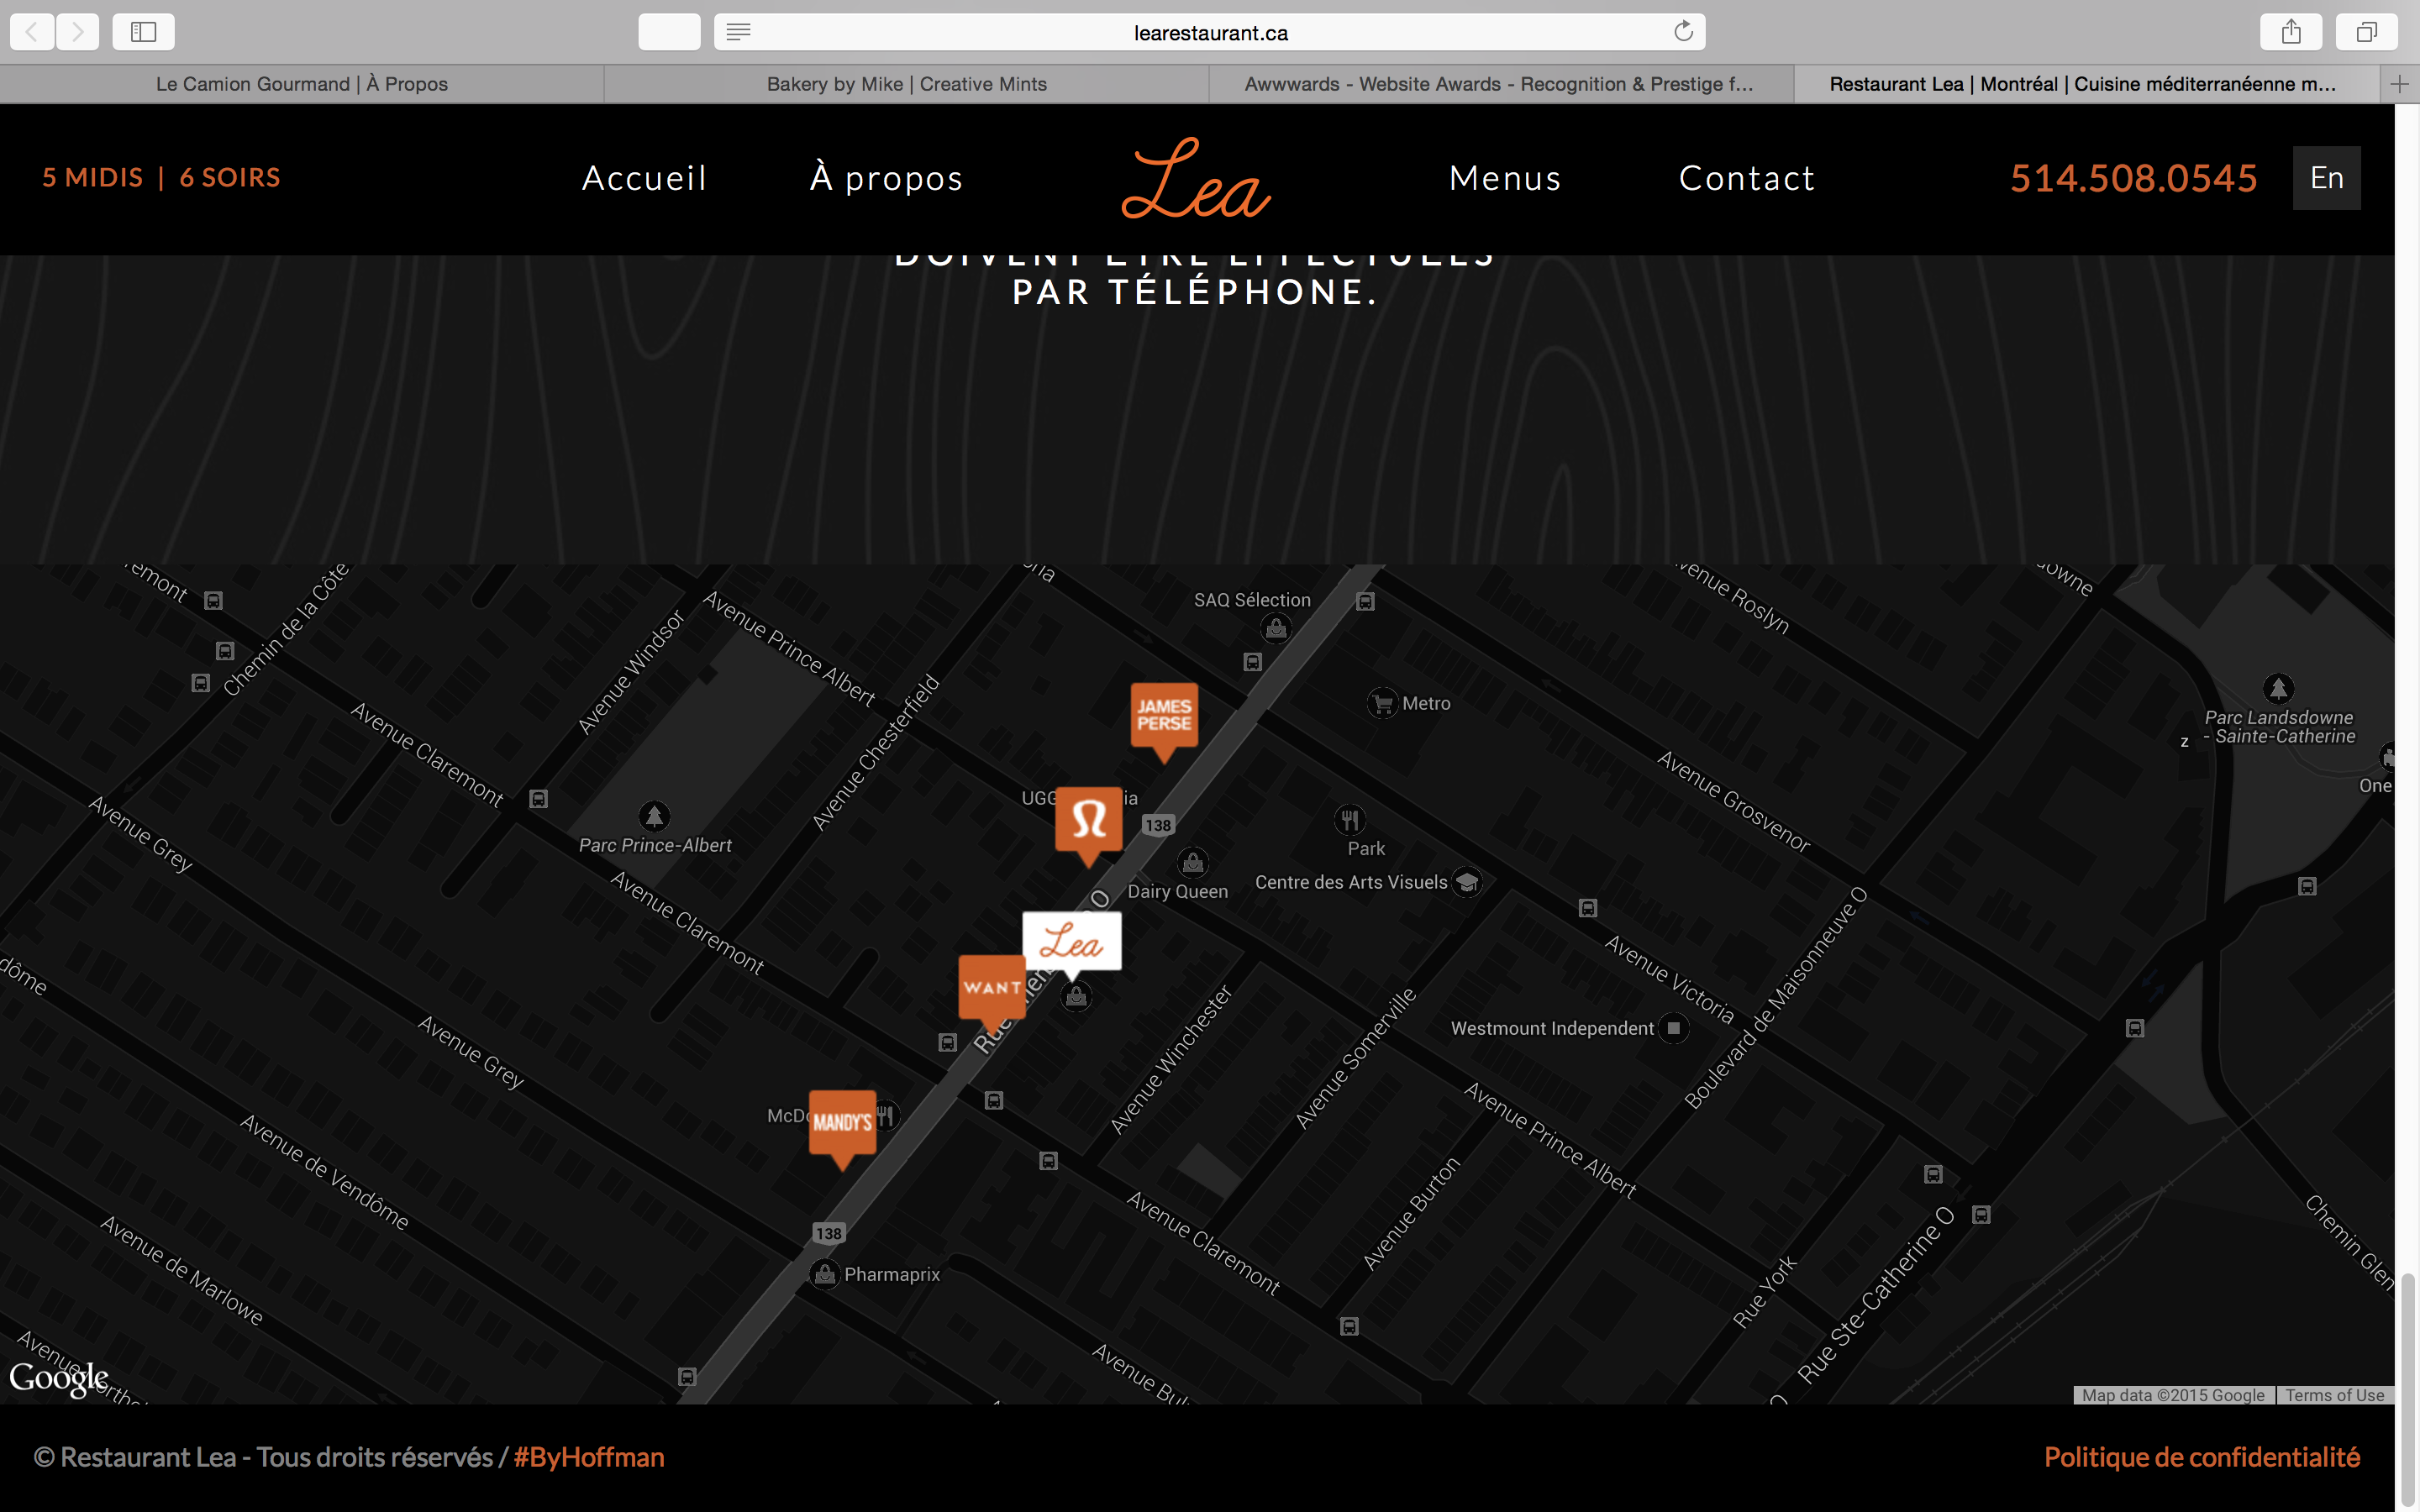The width and height of the screenshot is (2420, 1512).
Task: Show all tabs overview button
Action: coord(2366,32)
